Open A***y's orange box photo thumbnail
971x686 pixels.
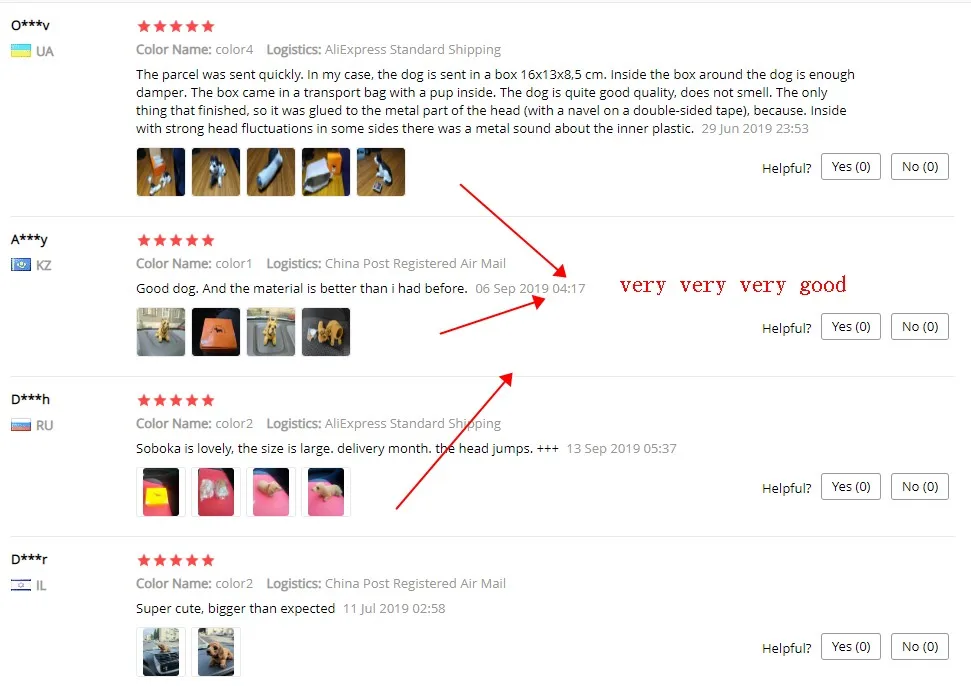pos(216,332)
